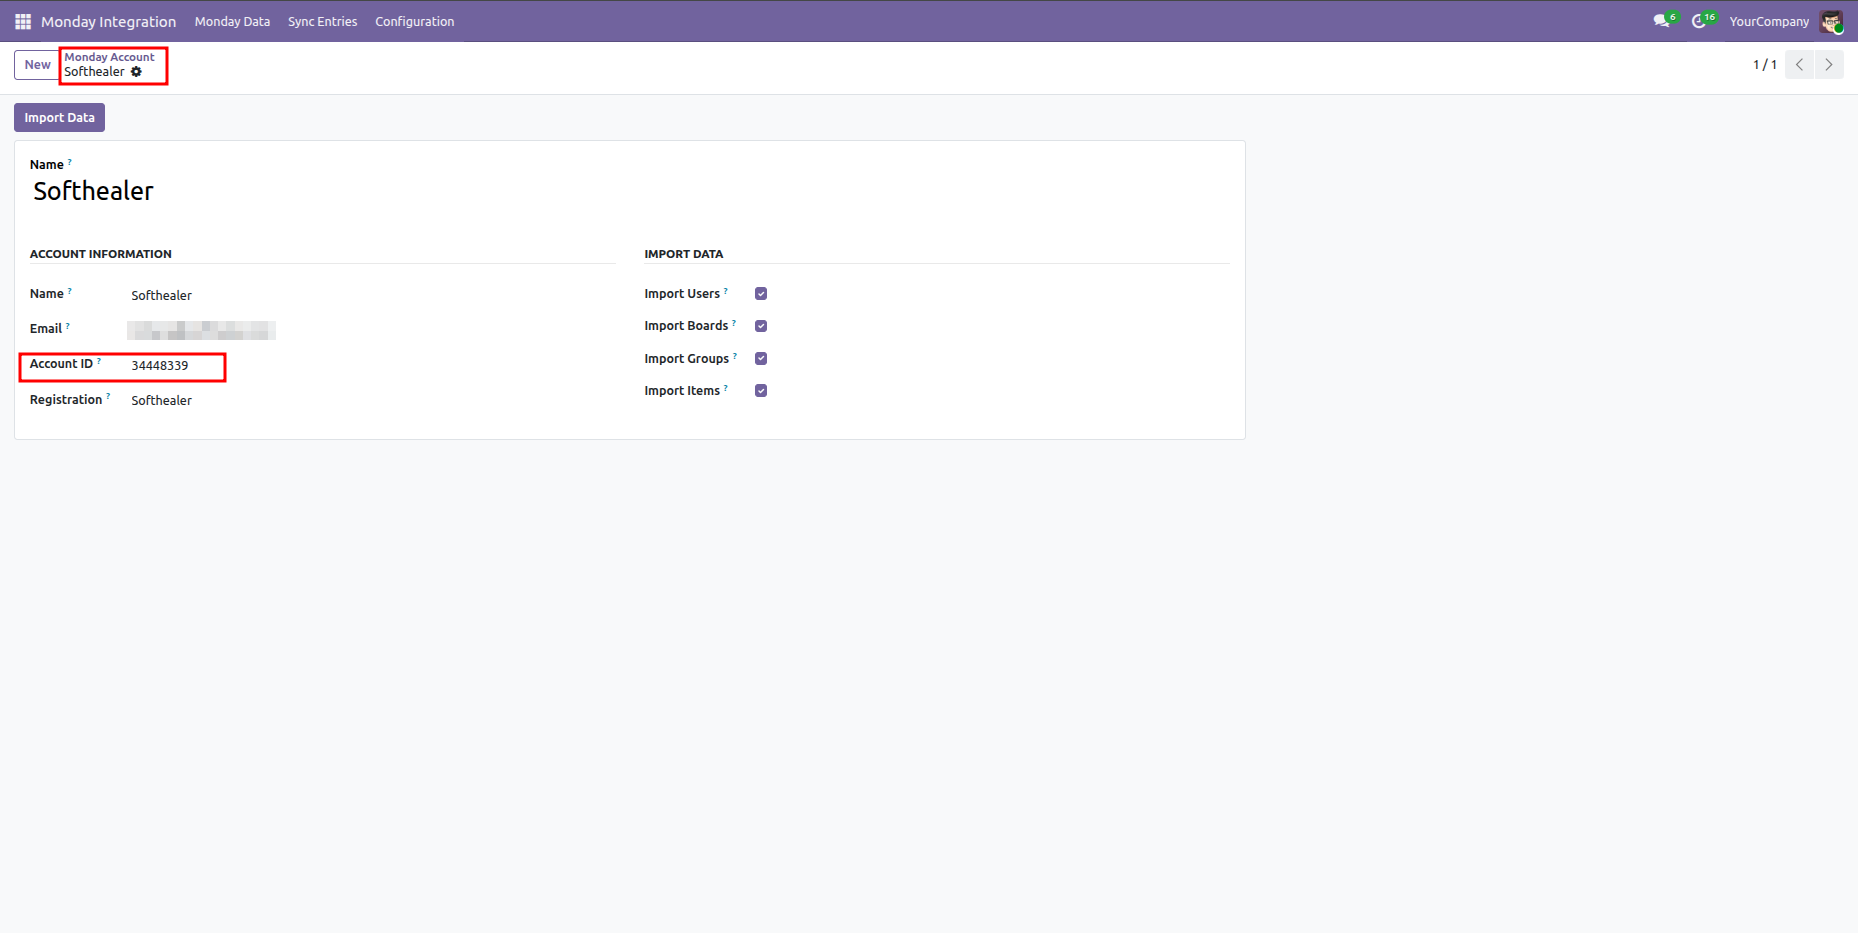Screen dimensions: 1858x933
Task: Click the Import Boards label
Action: pyautogui.click(x=686, y=326)
